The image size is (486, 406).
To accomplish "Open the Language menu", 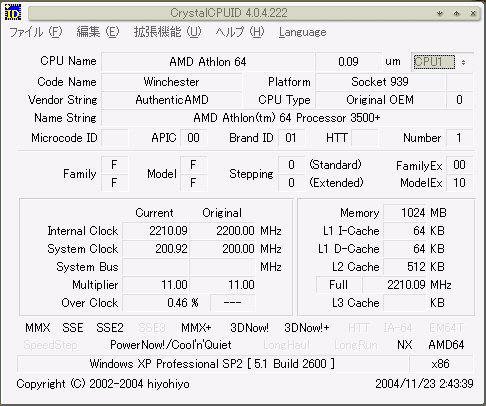I will tap(302, 32).
